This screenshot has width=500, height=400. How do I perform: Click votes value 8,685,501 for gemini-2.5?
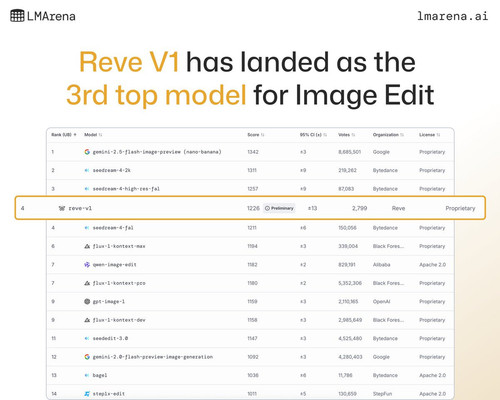tap(350, 152)
